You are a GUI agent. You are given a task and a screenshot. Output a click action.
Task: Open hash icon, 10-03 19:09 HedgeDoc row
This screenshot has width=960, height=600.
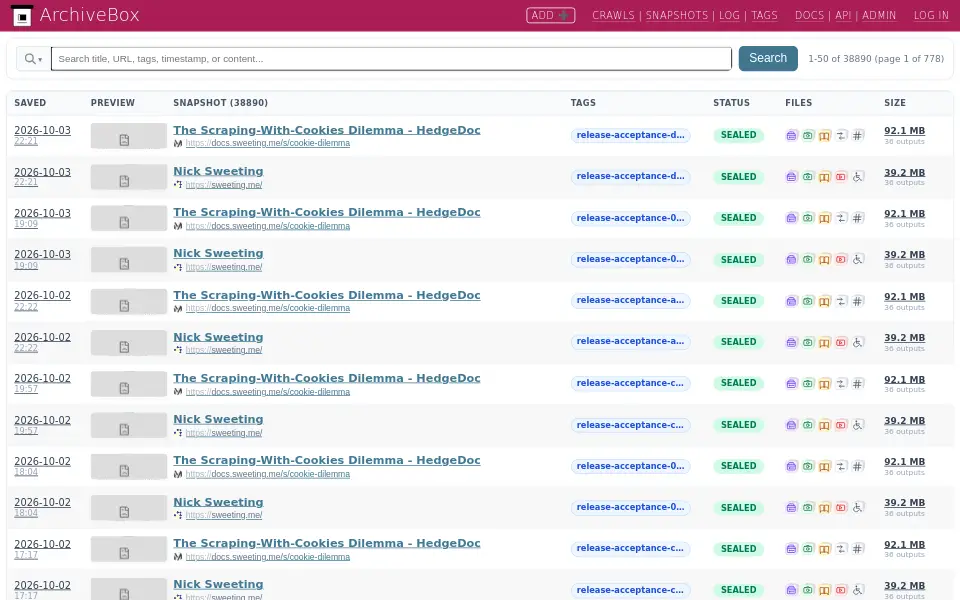point(857,218)
